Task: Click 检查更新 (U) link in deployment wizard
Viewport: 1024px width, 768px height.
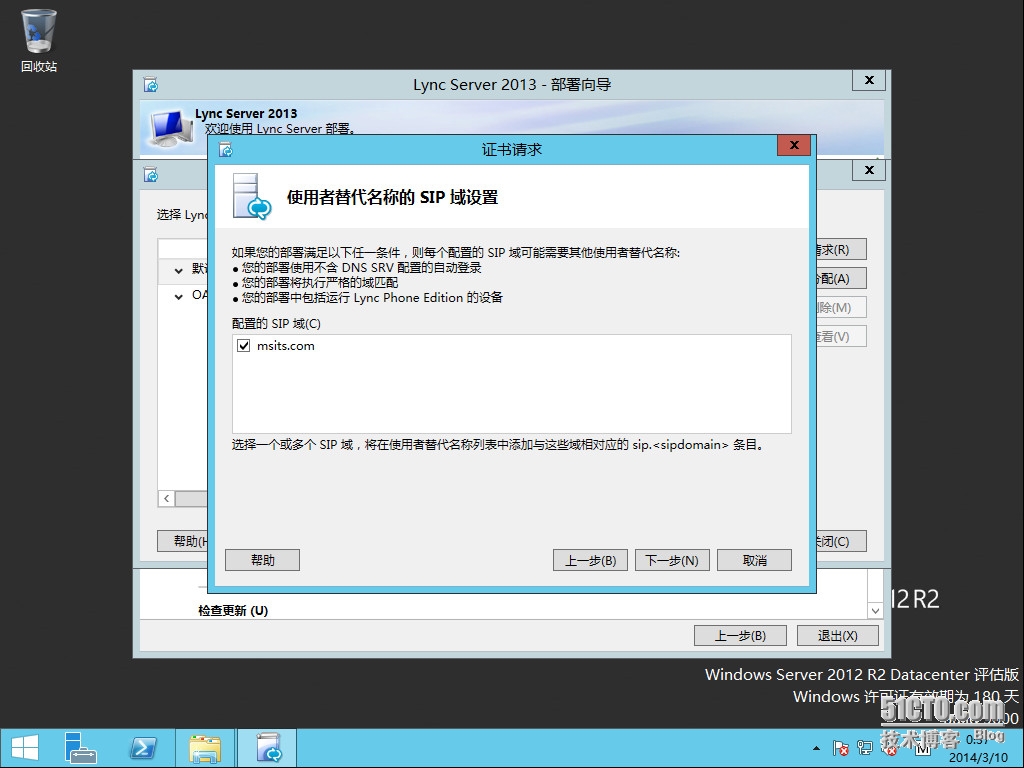Action: click(233, 611)
